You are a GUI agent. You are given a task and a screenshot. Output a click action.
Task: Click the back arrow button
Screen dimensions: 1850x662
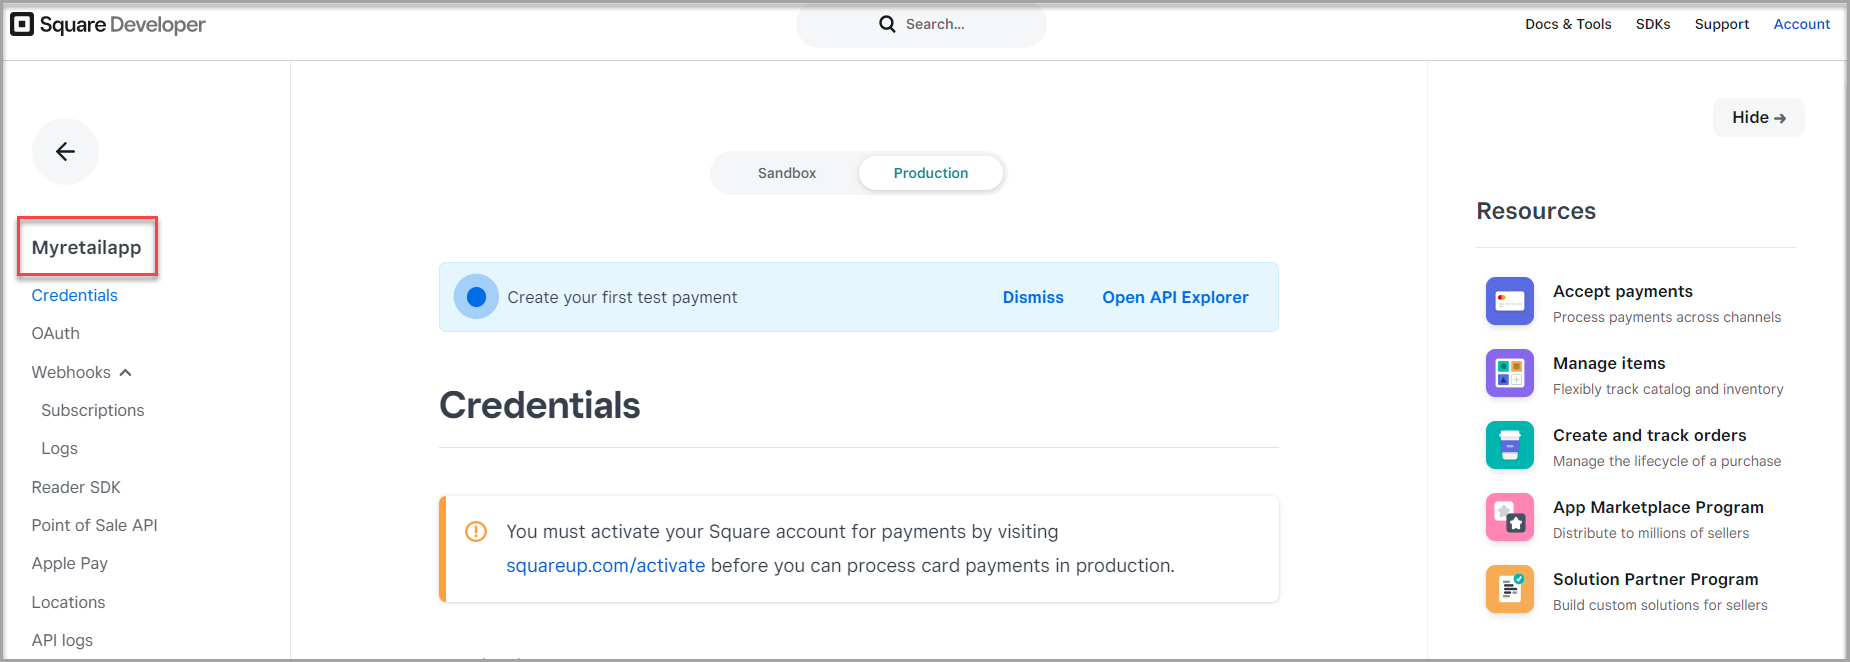pos(65,151)
